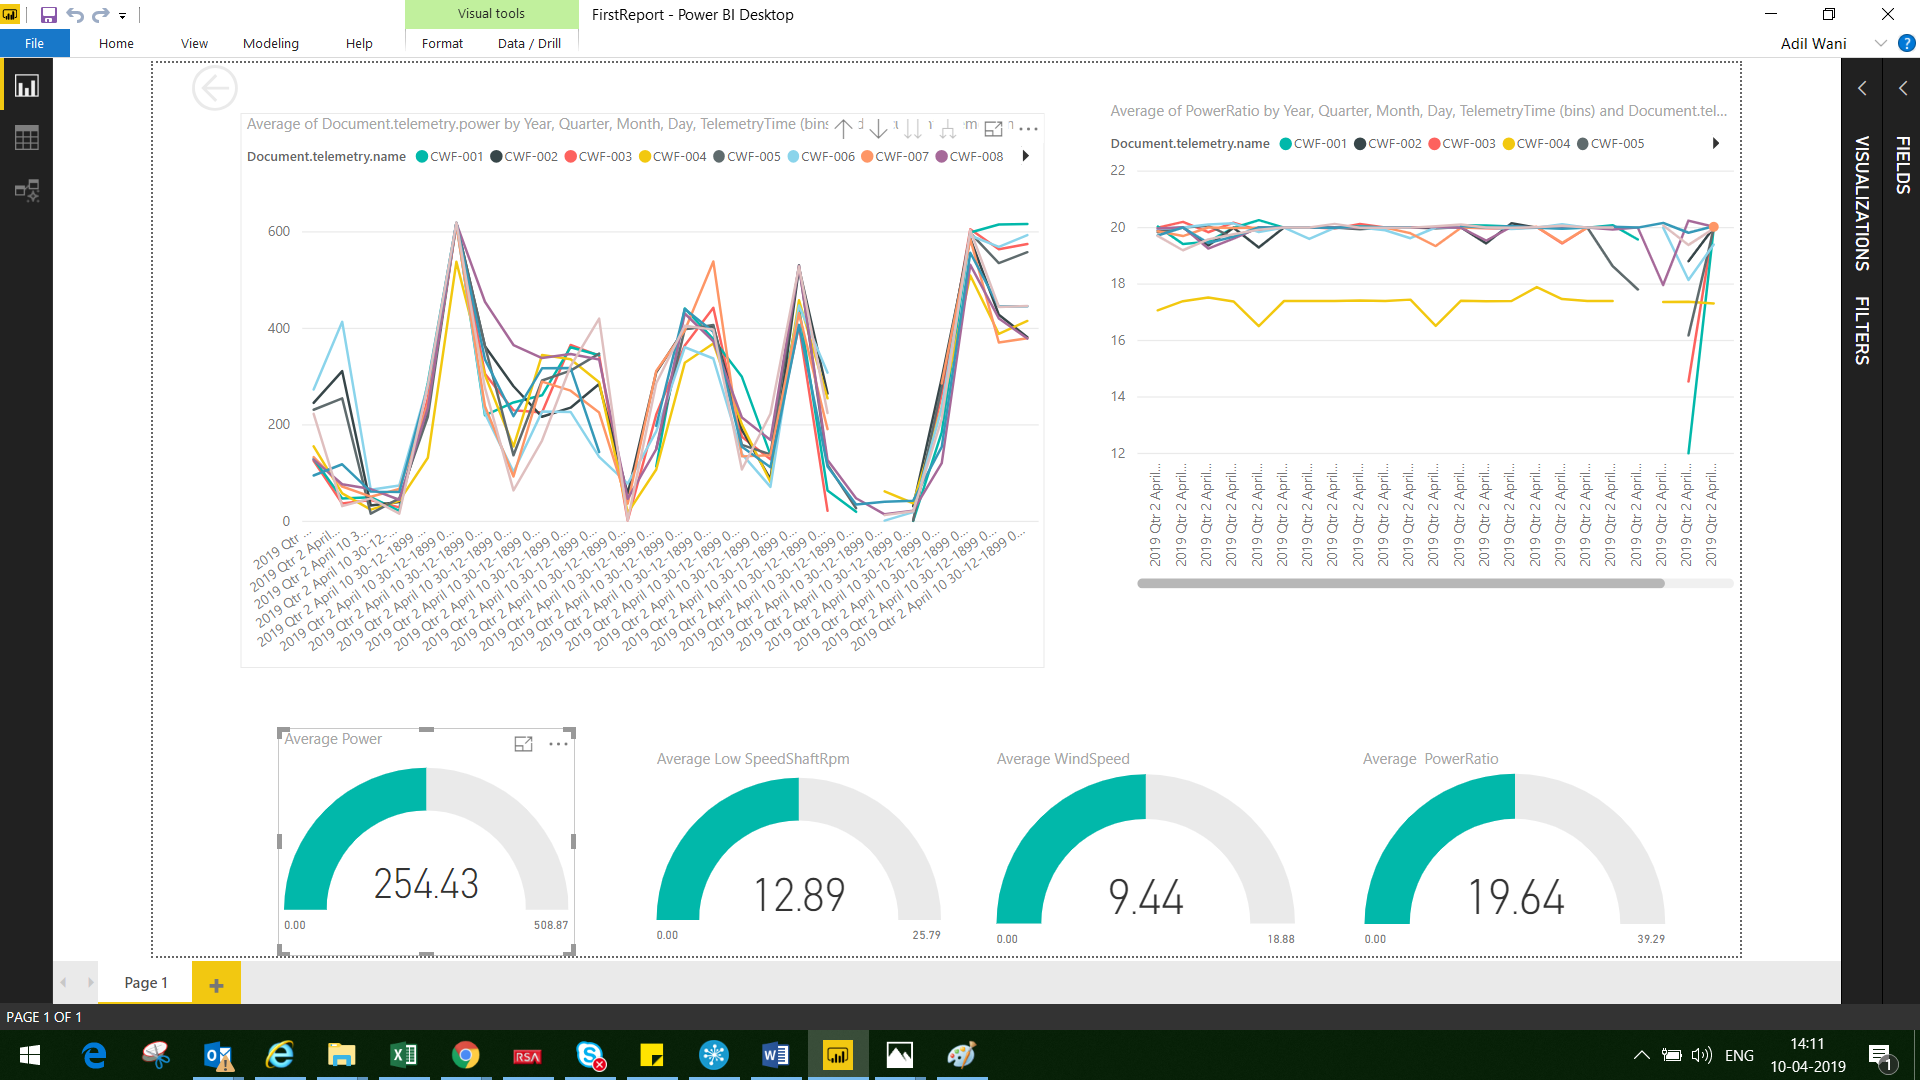
Task: Click the blue Help question mark icon
Action: [x=1907, y=43]
